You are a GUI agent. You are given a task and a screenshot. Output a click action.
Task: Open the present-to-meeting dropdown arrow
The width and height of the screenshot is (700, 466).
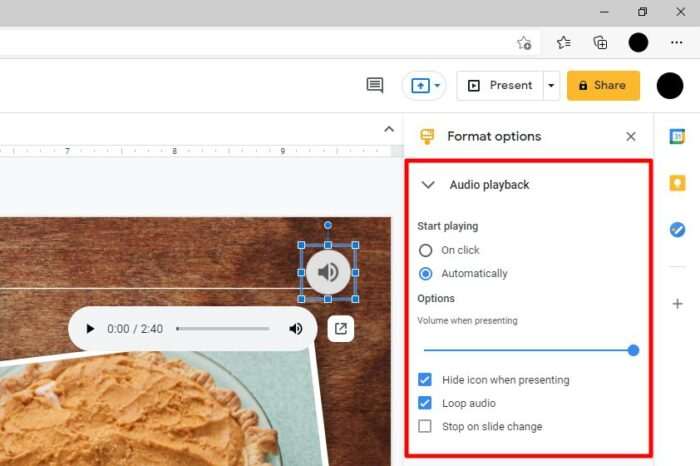point(438,85)
